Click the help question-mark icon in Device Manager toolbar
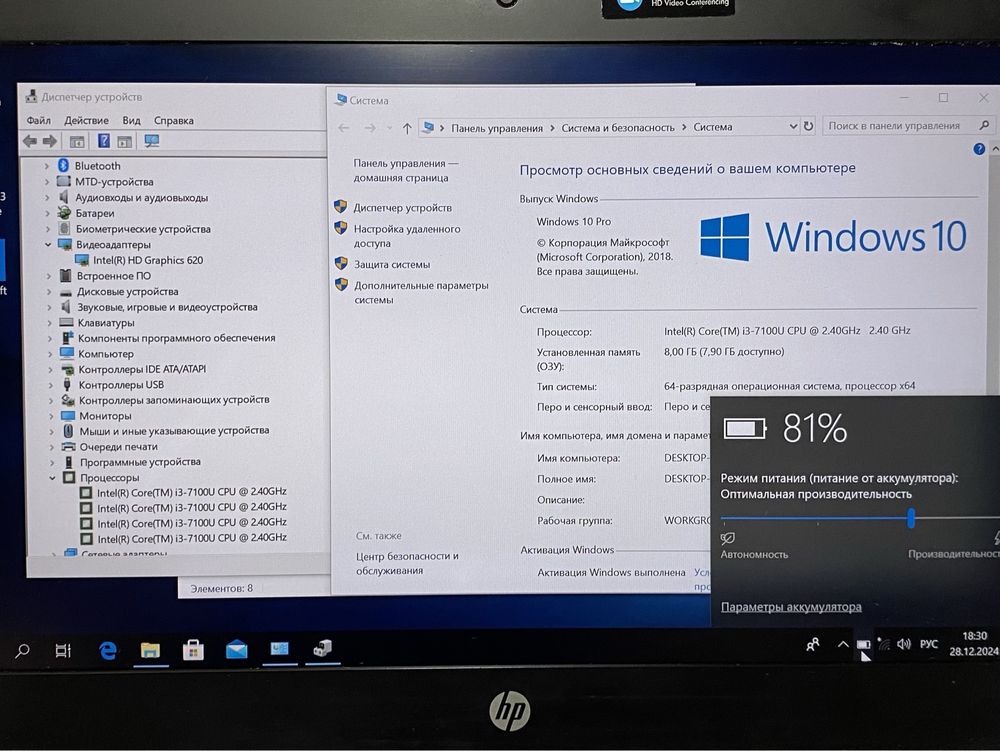Image resolution: width=1000 pixels, height=751 pixels. 103,141
